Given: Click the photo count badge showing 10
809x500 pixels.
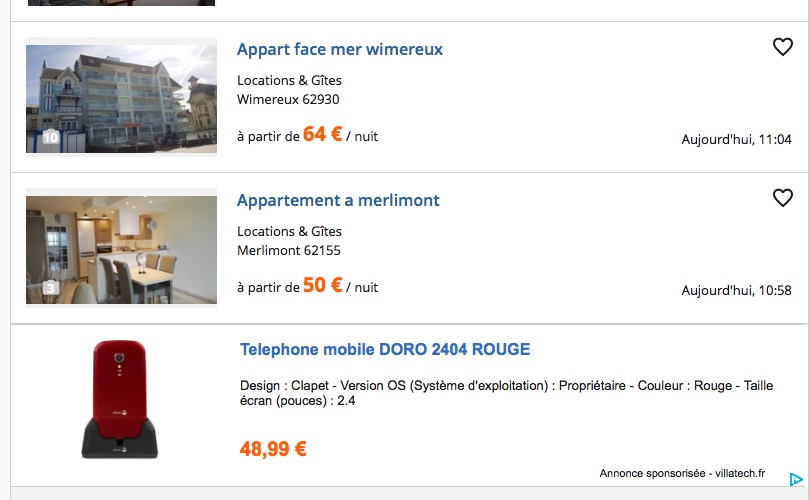Looking at the screenshot, I should click(51, 137).
